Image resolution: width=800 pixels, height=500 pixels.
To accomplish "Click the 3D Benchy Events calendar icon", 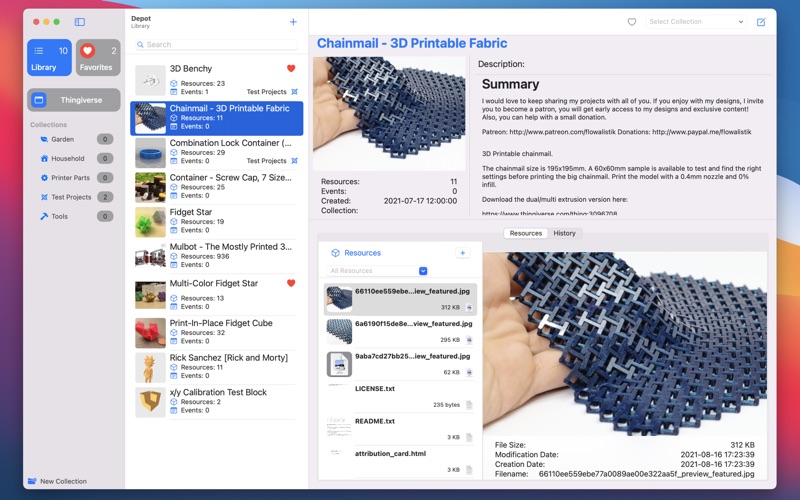I will coord(173,92).
